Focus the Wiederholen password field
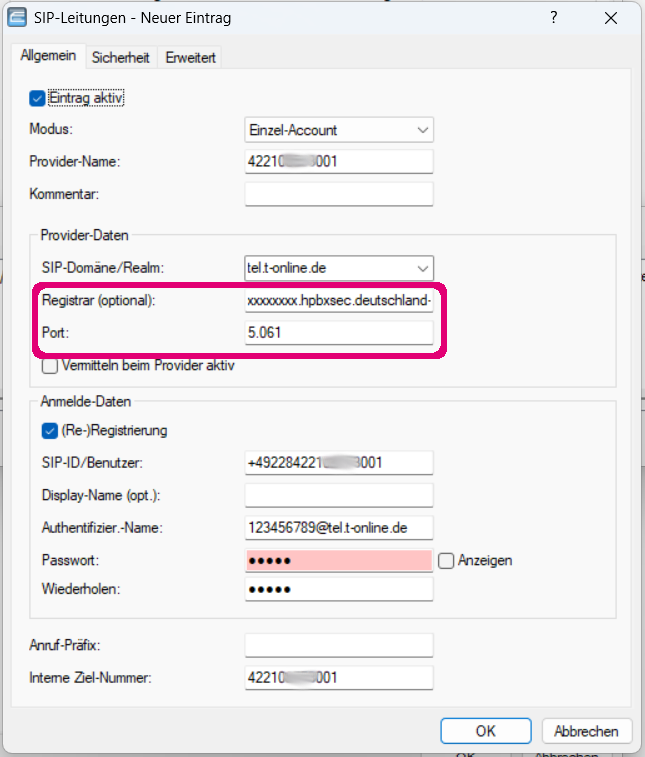The height and width of the screenshot is (757, 645). click(x=339, y=589)
